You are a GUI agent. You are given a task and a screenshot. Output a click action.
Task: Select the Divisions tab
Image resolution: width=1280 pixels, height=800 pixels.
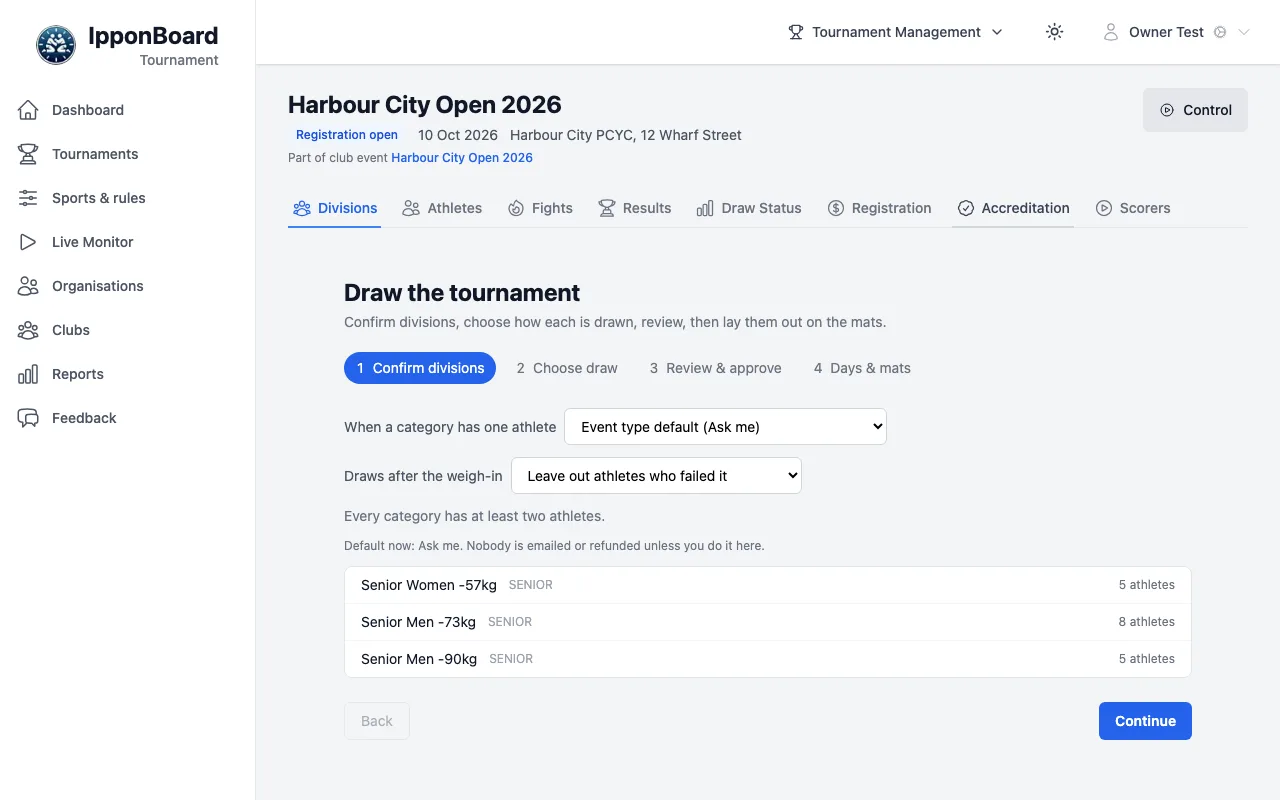(335, 208)
